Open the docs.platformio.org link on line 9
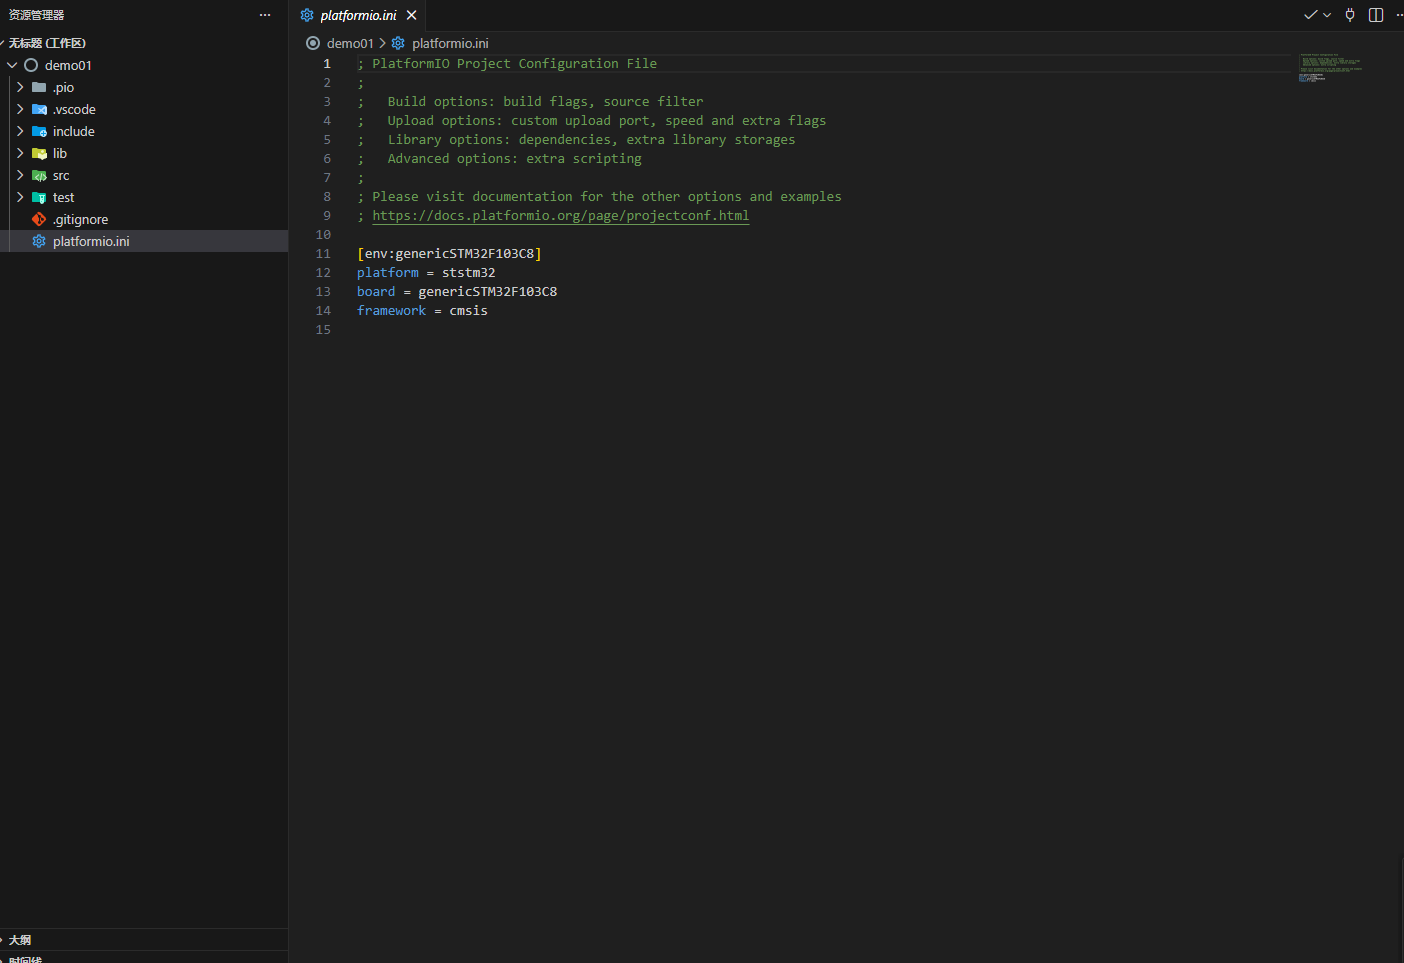The image size is (1404, 963). 560,215
